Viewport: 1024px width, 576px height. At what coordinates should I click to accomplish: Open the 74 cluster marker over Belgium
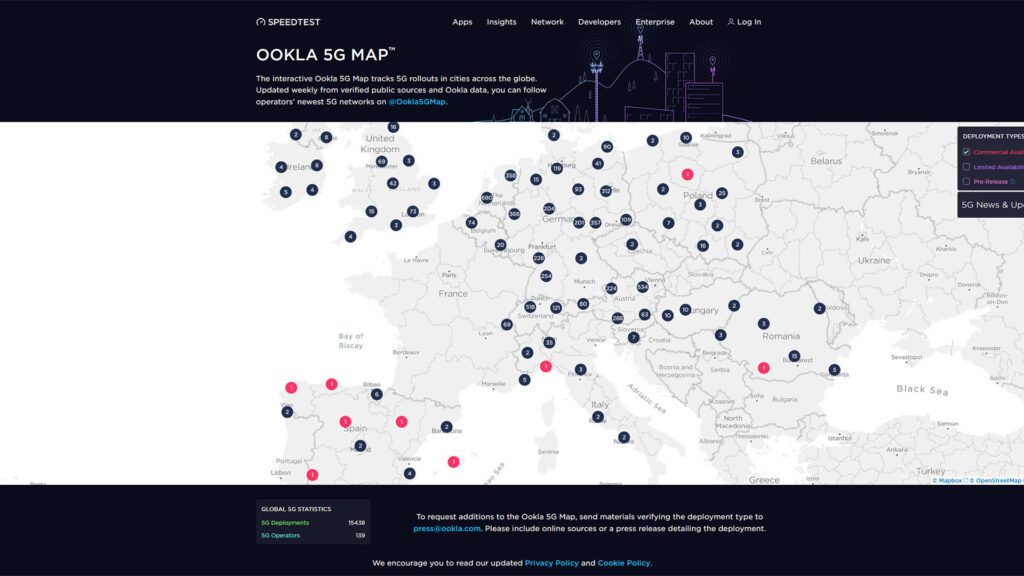[472, 223]
